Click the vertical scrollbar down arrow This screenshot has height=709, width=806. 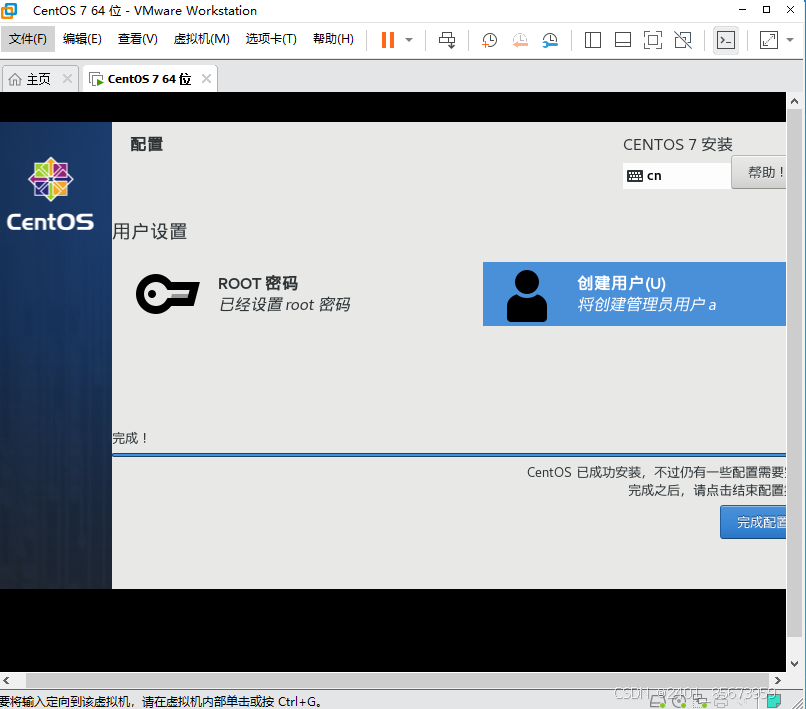(795, 664)
